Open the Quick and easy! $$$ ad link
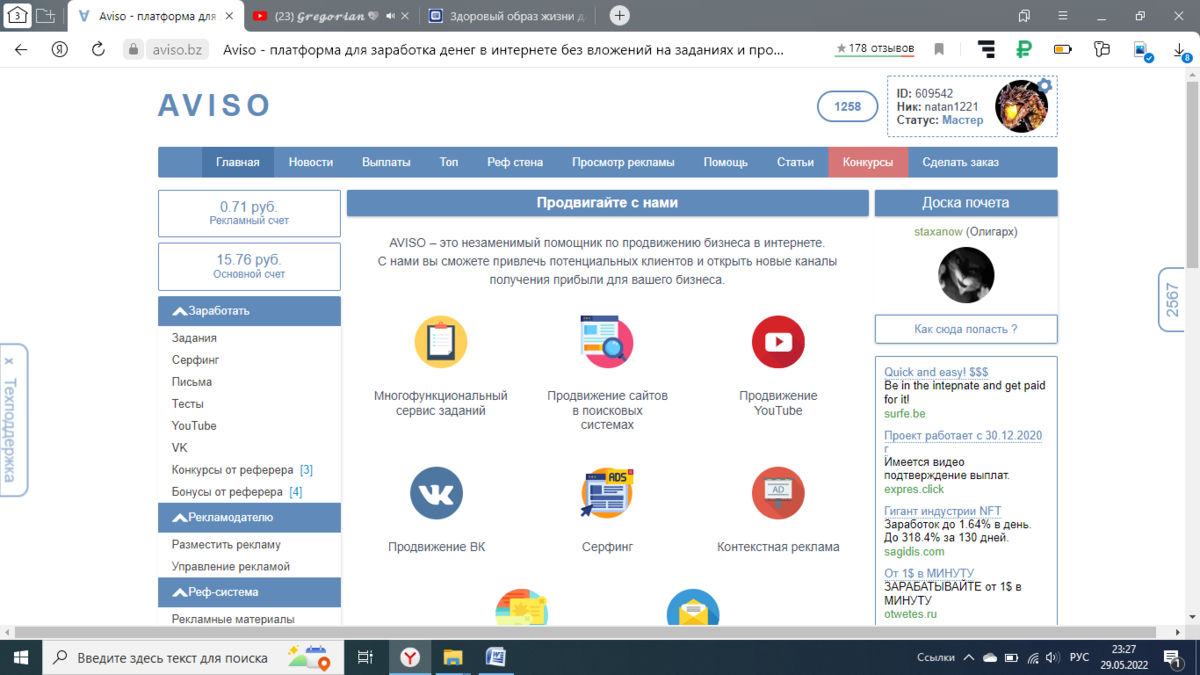Viewport: 1200px width, 675px height. point(936,372)
